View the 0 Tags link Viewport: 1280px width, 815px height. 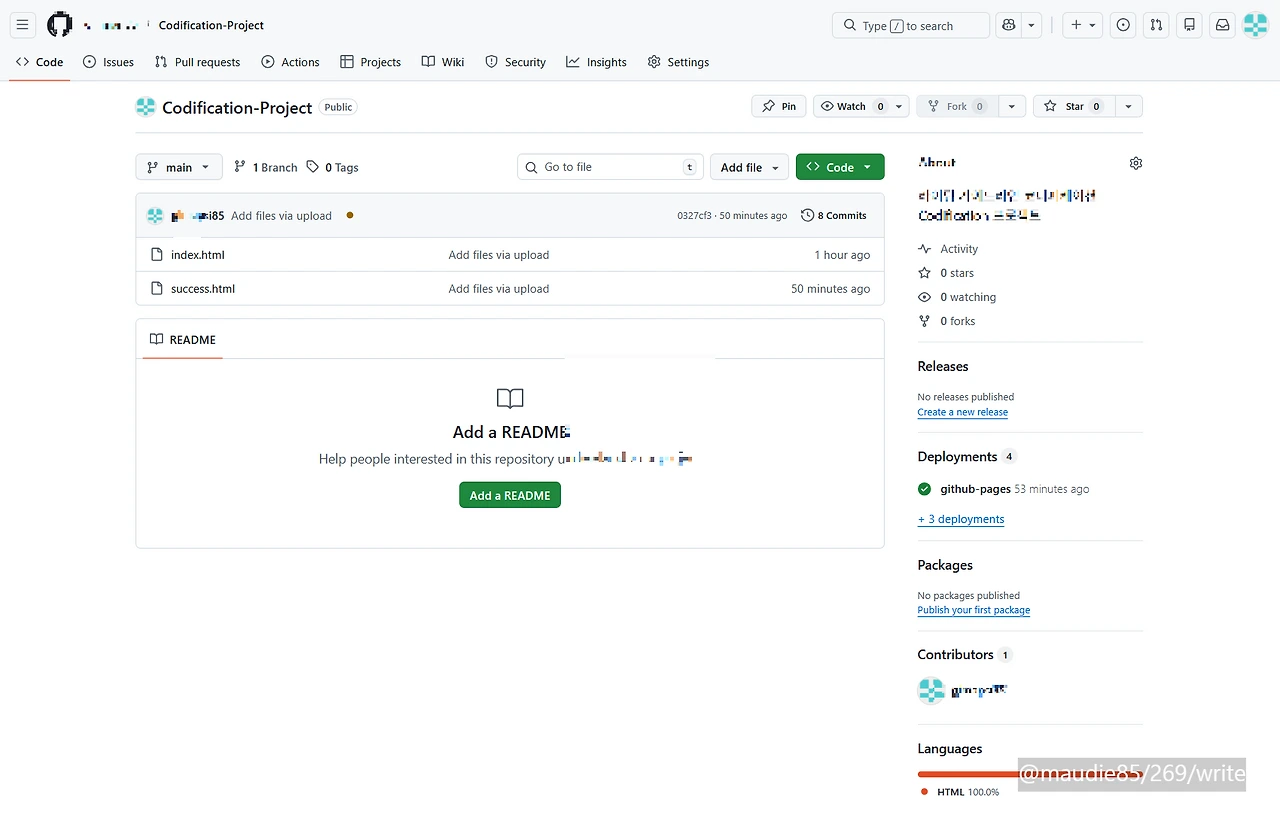pyautogui.click(x=333, y=167)
